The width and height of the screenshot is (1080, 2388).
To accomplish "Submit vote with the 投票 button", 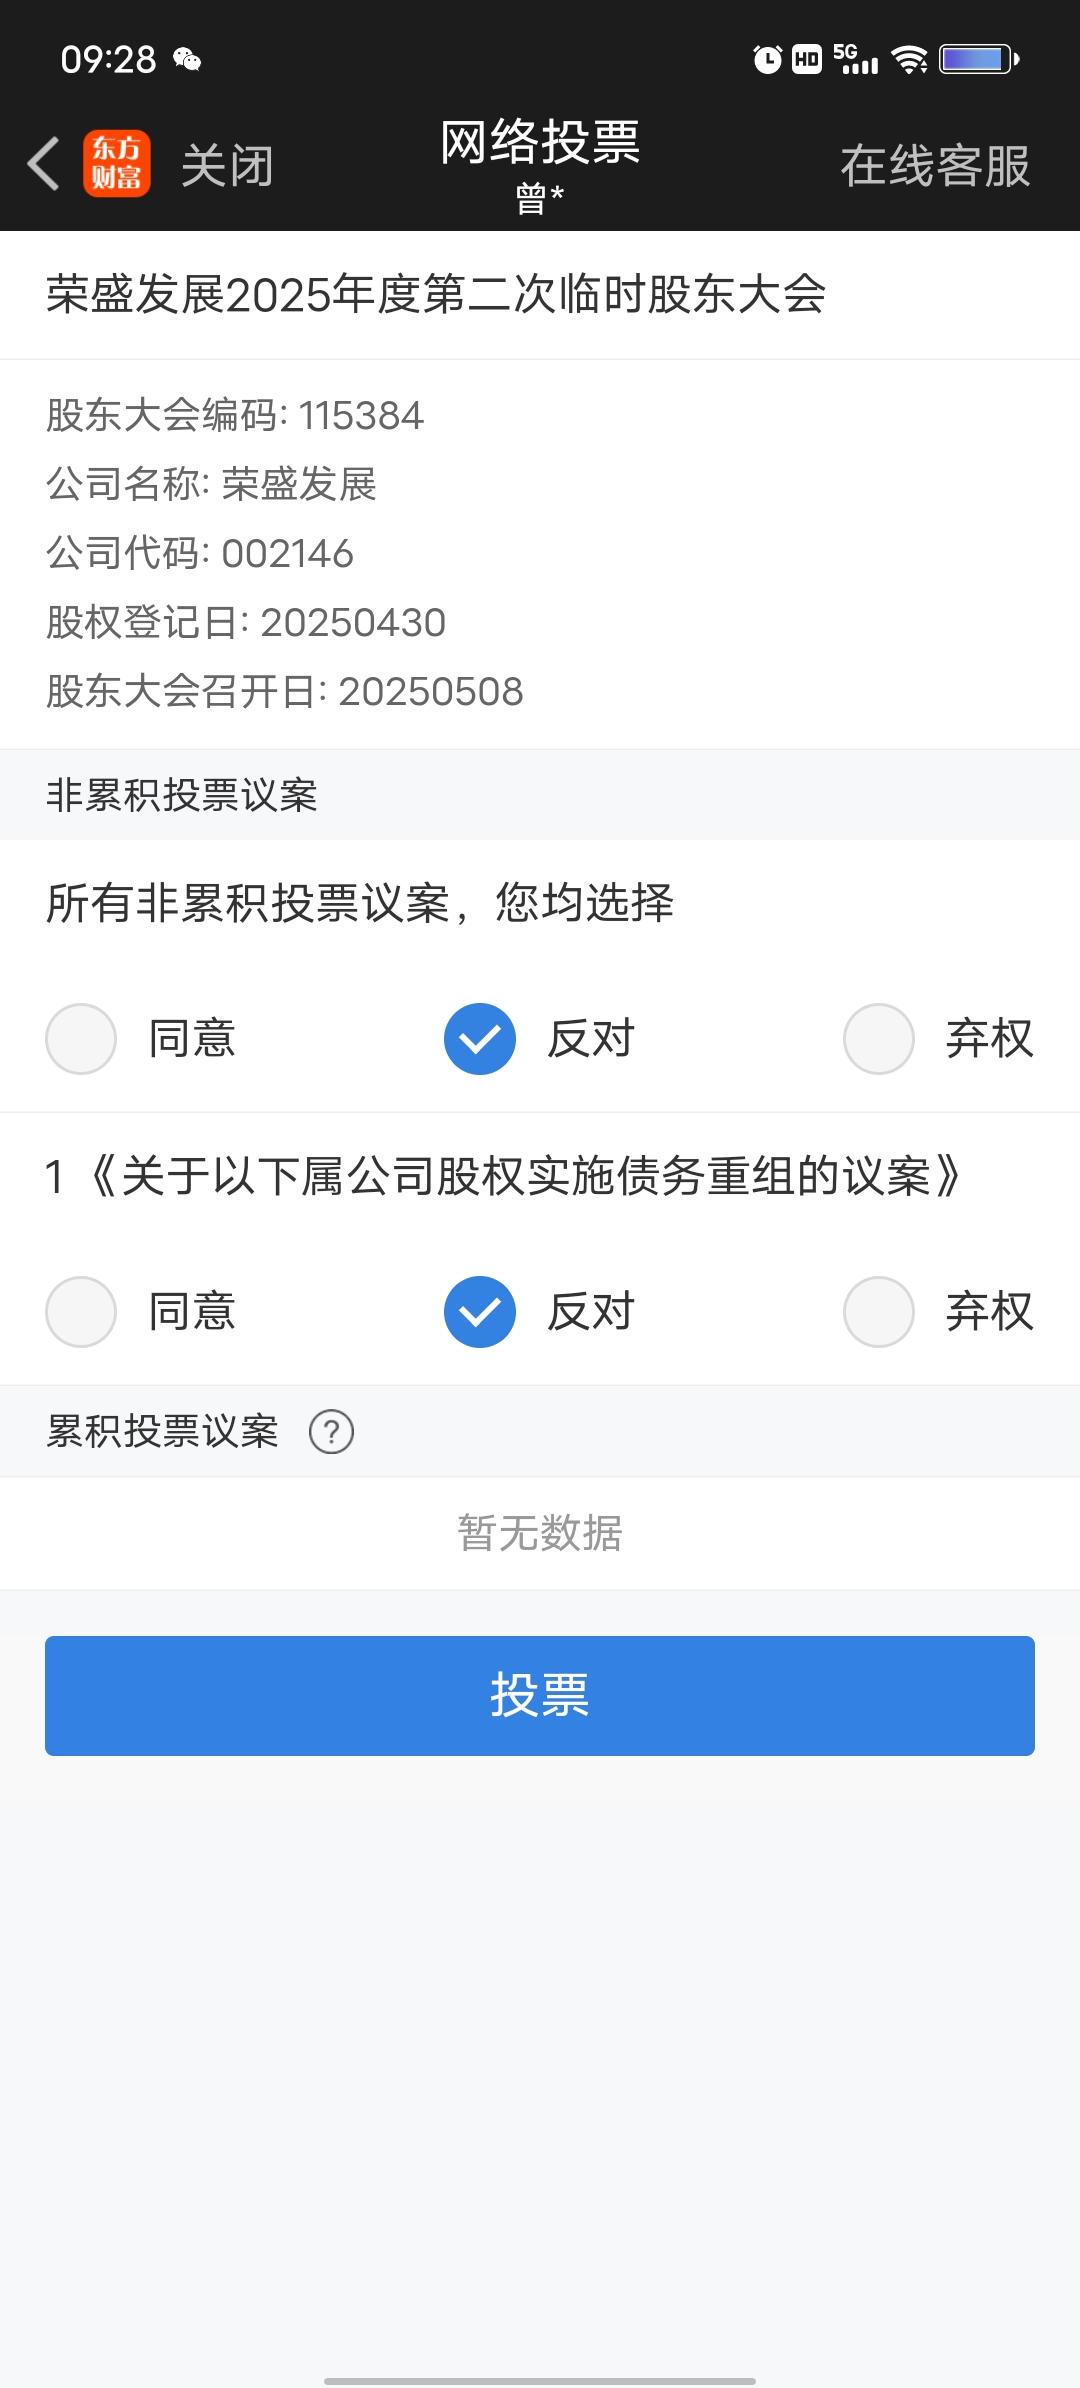I will pos(540,1696).
